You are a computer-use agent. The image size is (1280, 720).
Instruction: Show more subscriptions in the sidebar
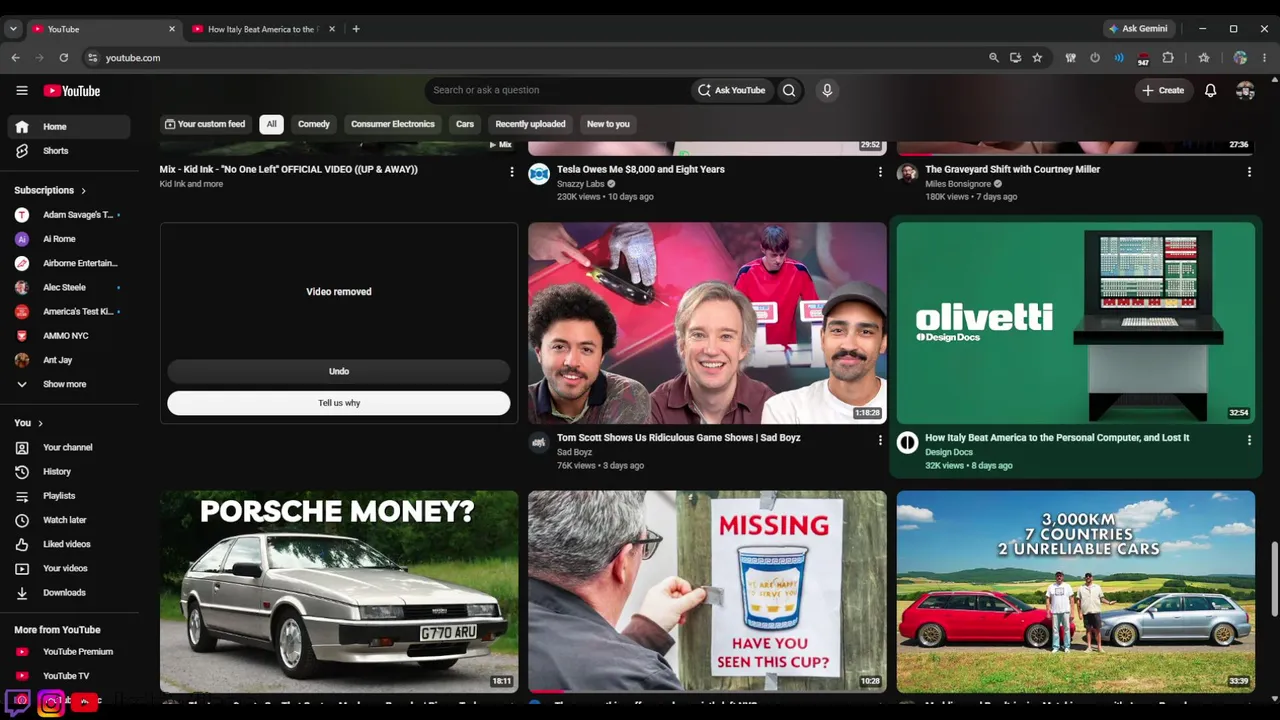point(70,384)
